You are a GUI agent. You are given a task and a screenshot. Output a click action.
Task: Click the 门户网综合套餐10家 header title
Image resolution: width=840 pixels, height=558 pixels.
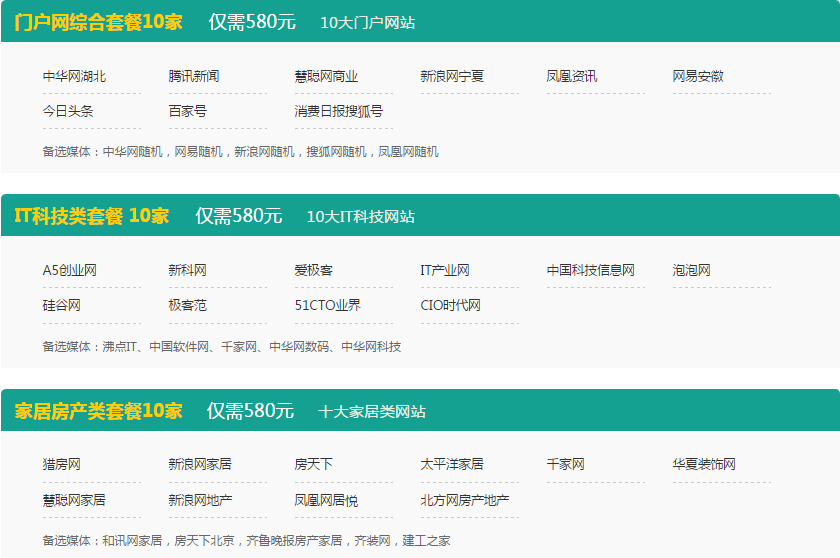[x=98, y=21]
